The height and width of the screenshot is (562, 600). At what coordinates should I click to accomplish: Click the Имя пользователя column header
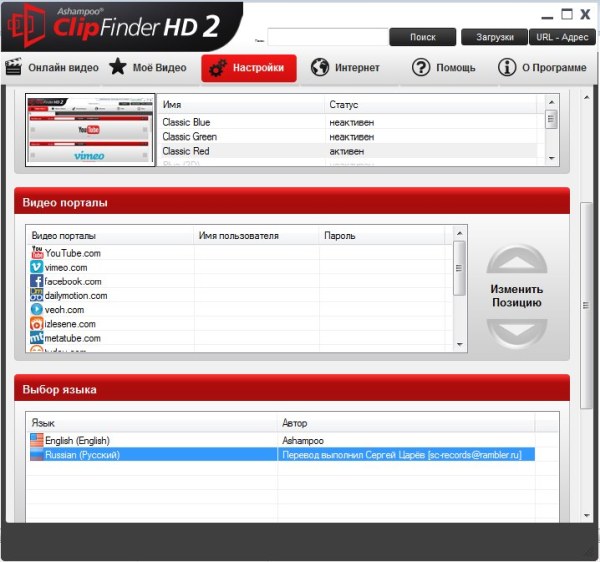pos(256,236)
